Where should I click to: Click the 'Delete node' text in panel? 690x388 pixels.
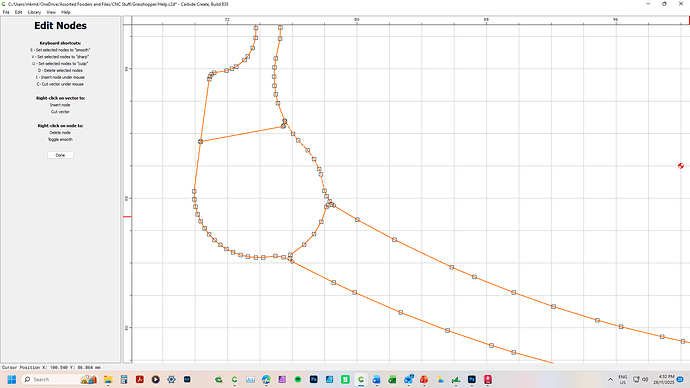[60, 132]
